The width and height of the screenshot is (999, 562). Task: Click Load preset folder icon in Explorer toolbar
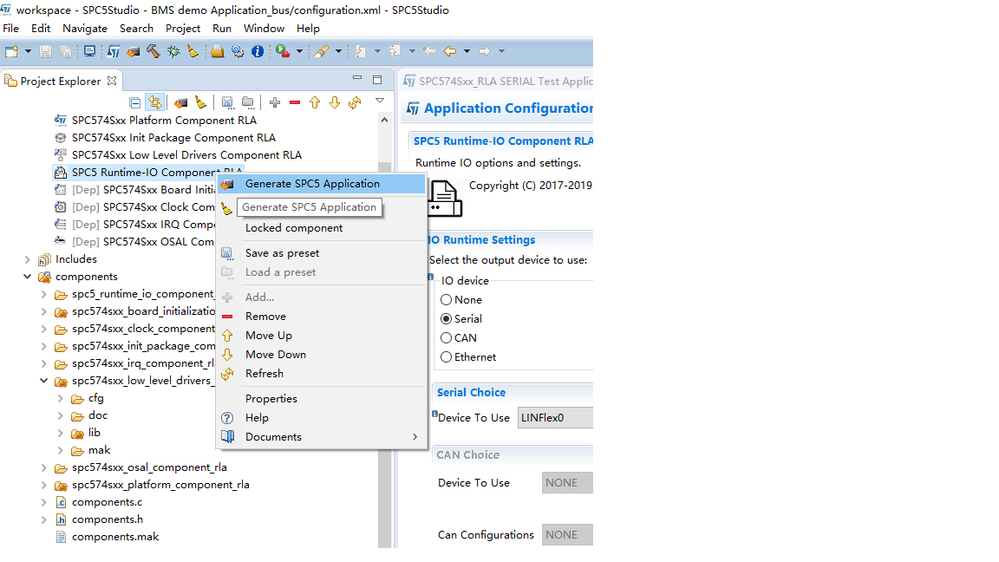[x=247, y=103]
